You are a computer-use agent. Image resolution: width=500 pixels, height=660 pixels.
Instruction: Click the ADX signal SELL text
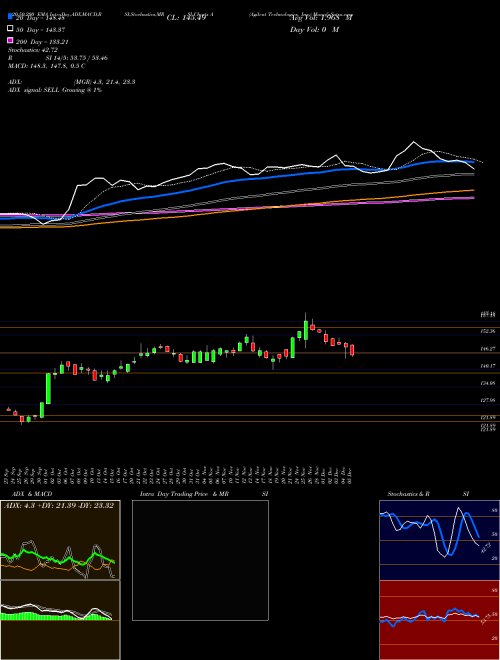pyautogui.click(x=55, y=90)
